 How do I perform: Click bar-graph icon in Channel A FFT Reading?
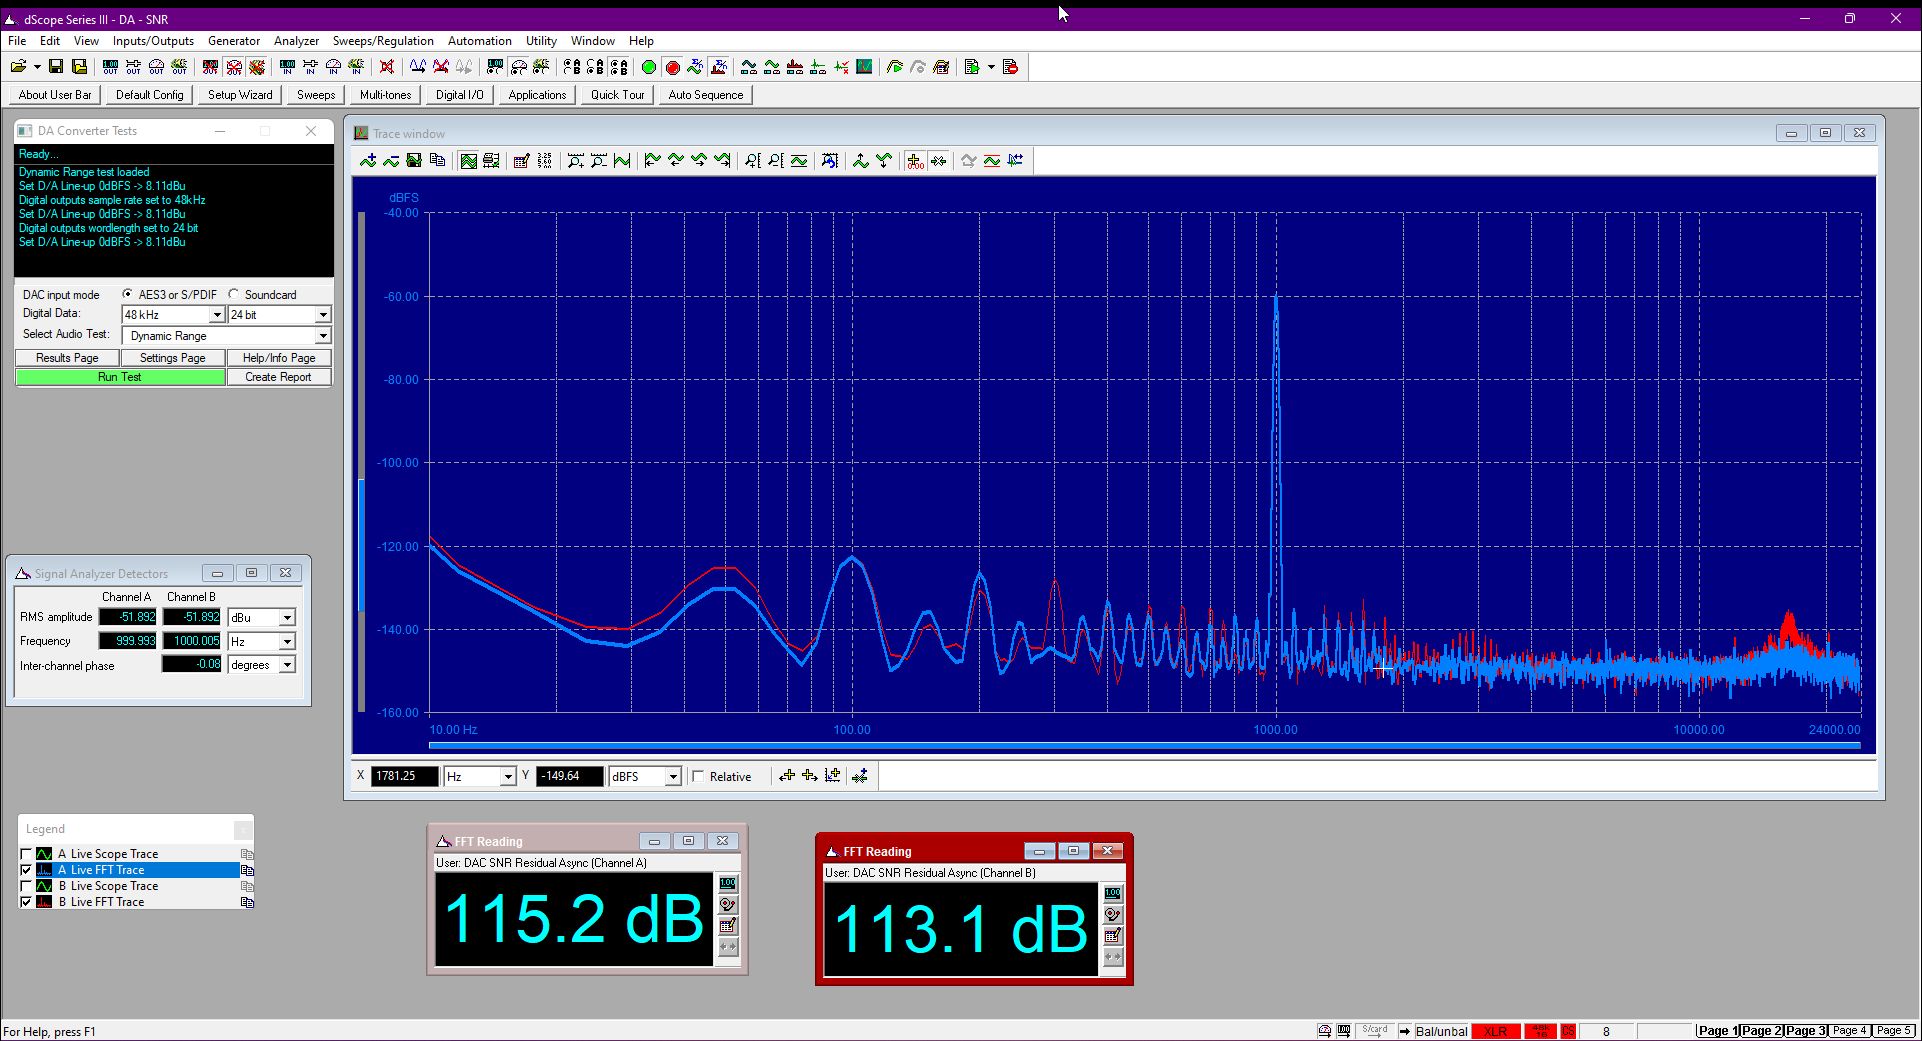point(728,883)
